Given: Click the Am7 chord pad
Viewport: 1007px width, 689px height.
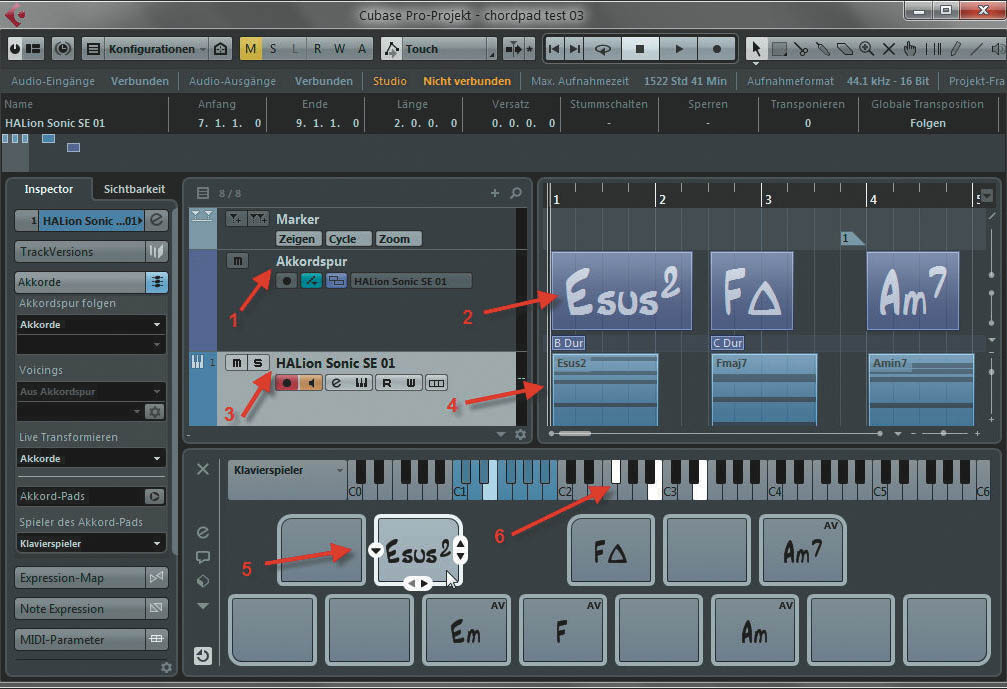Looking at the screenshot, I should pos(803,551).
